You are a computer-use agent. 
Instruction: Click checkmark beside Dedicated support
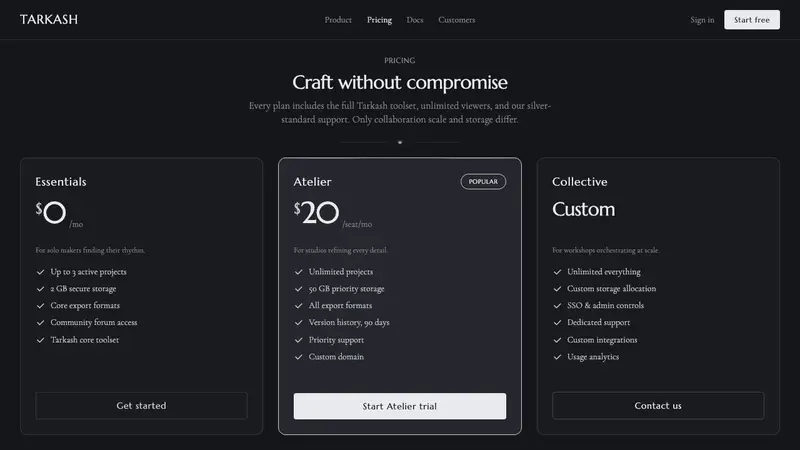[x=557, y=322]
